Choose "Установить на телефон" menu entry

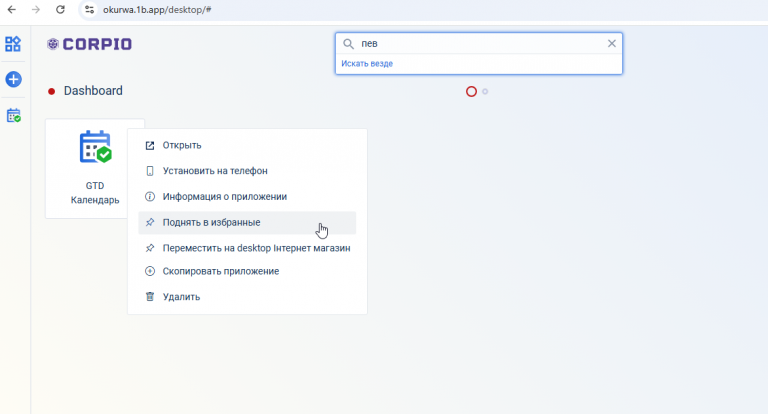247,171
